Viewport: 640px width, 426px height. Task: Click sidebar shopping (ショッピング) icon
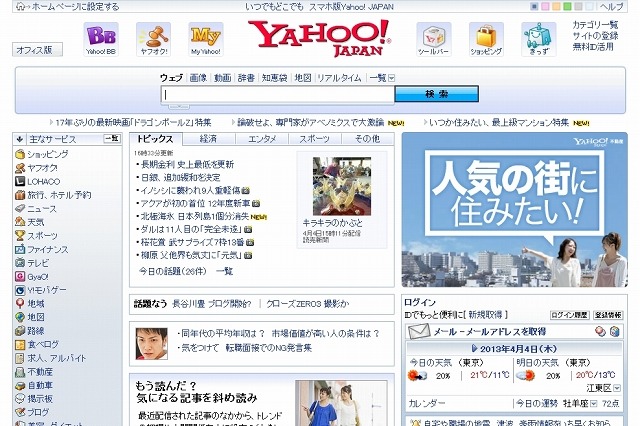pyautogui.click(x=20, y=154)
